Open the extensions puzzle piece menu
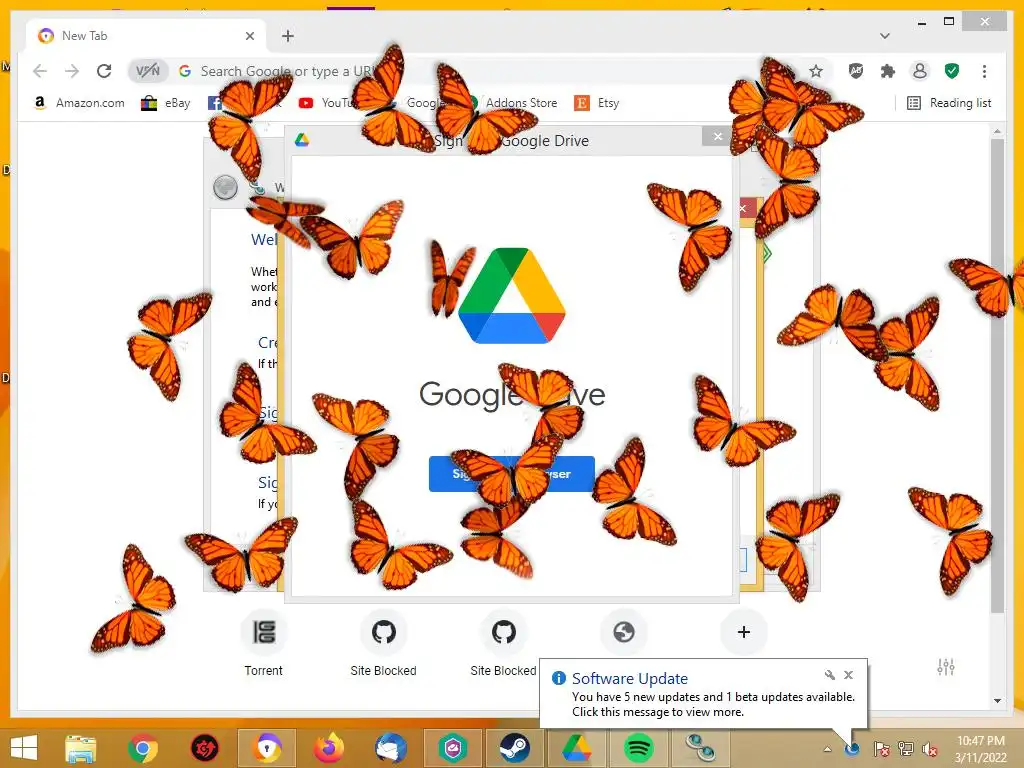Image resolution: width=1024 pixels, height=768 pixels. (888, 71)
